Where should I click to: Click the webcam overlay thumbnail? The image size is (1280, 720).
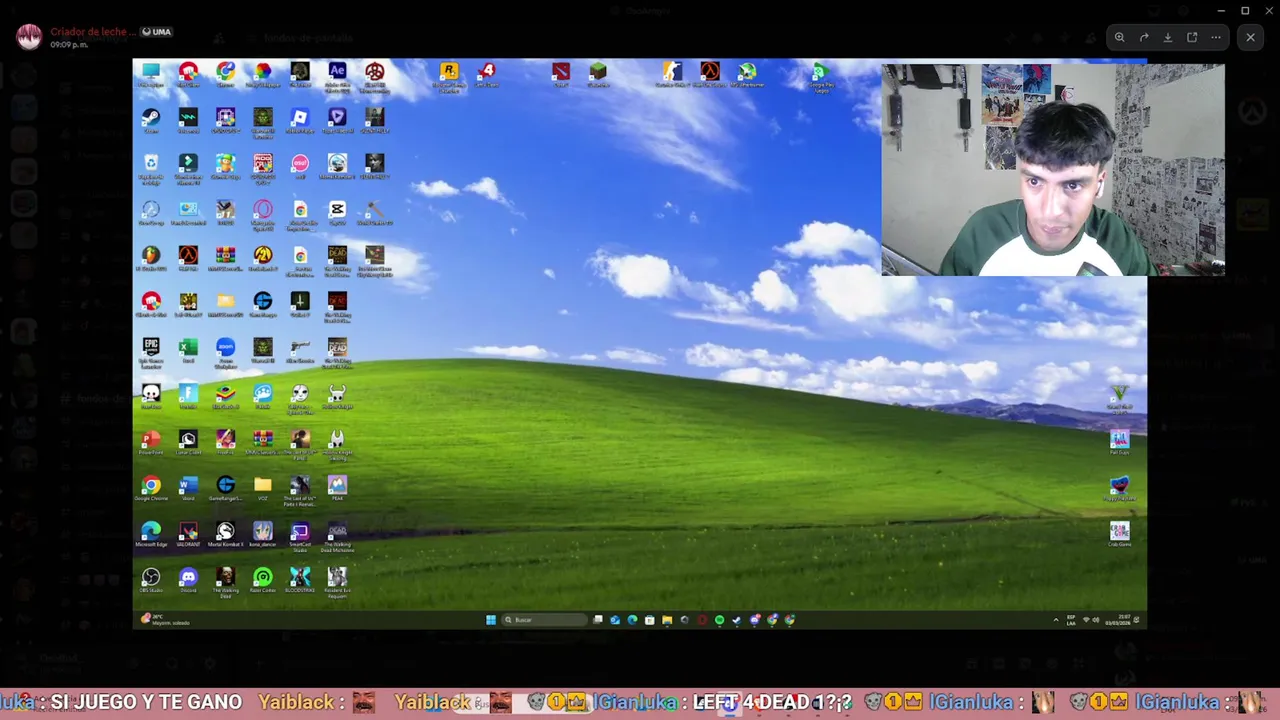pos(1053,170)
